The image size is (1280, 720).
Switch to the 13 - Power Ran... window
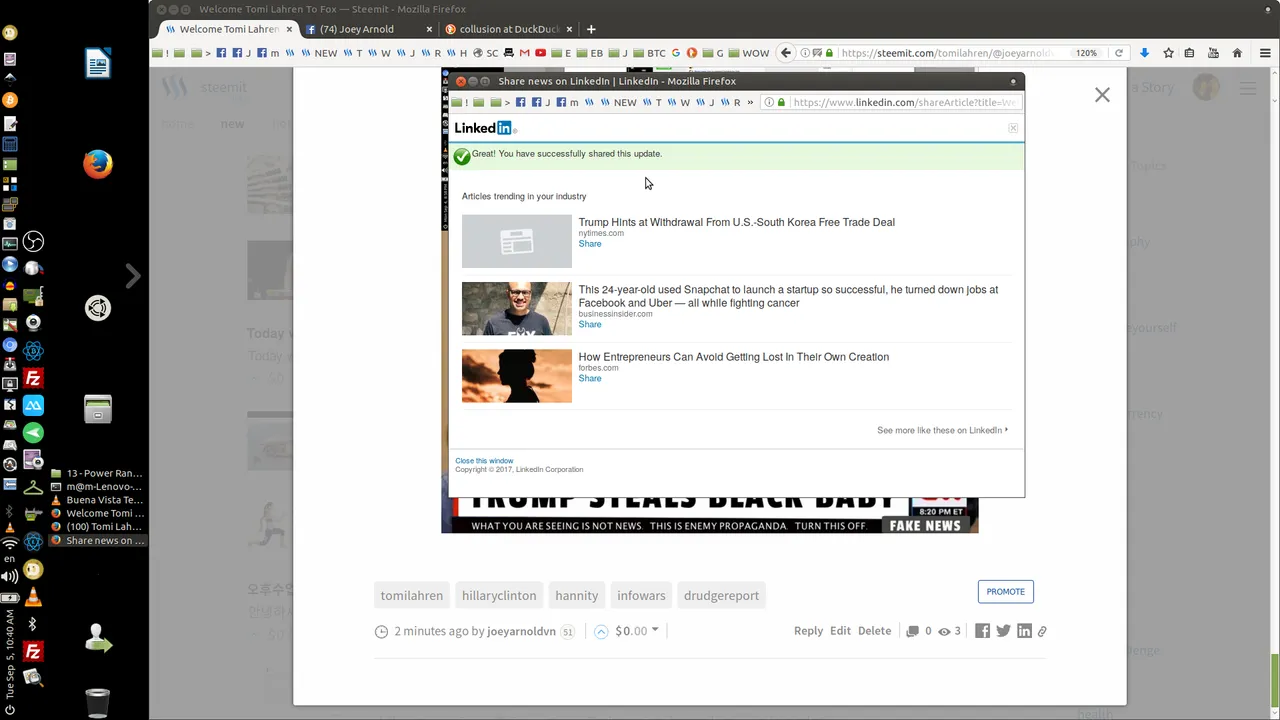point(97,473)
